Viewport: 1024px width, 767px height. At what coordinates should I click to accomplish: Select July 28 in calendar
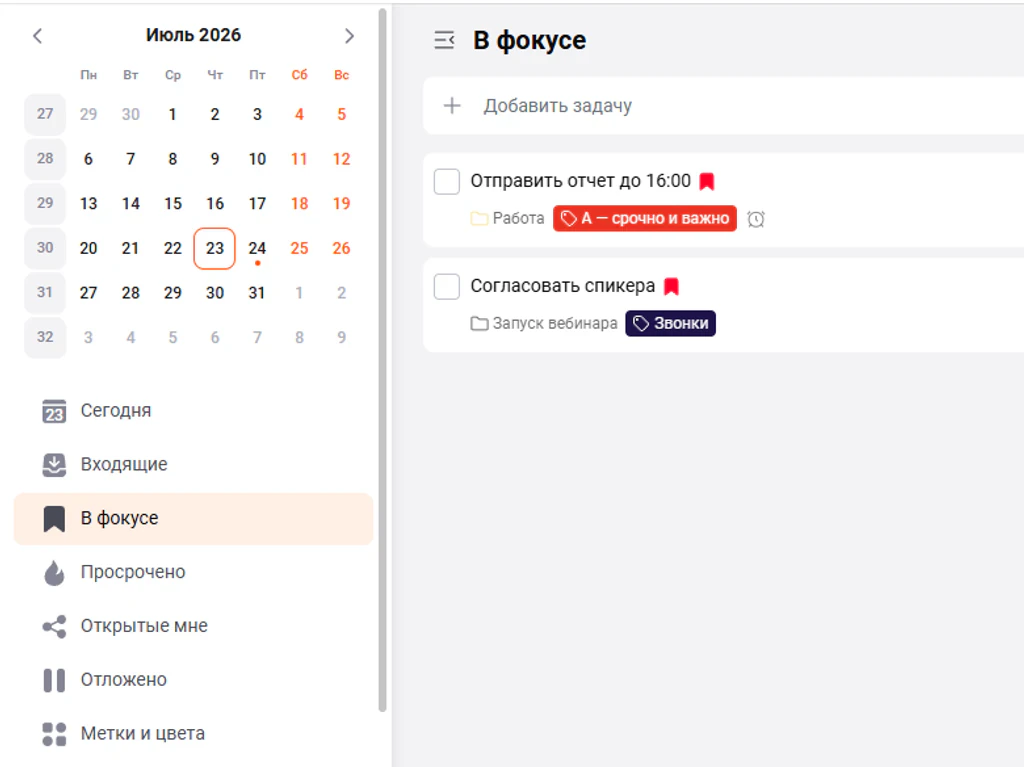(x=131, y=293)
